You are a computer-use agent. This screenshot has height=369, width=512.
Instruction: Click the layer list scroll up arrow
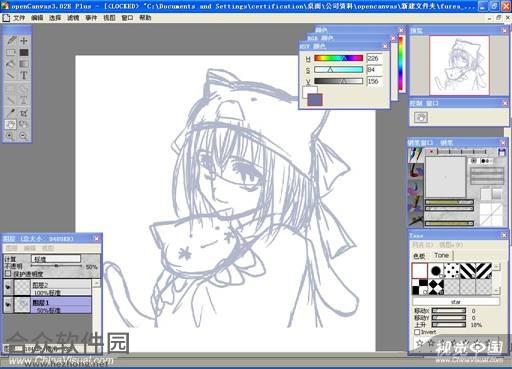click(96, 283)
